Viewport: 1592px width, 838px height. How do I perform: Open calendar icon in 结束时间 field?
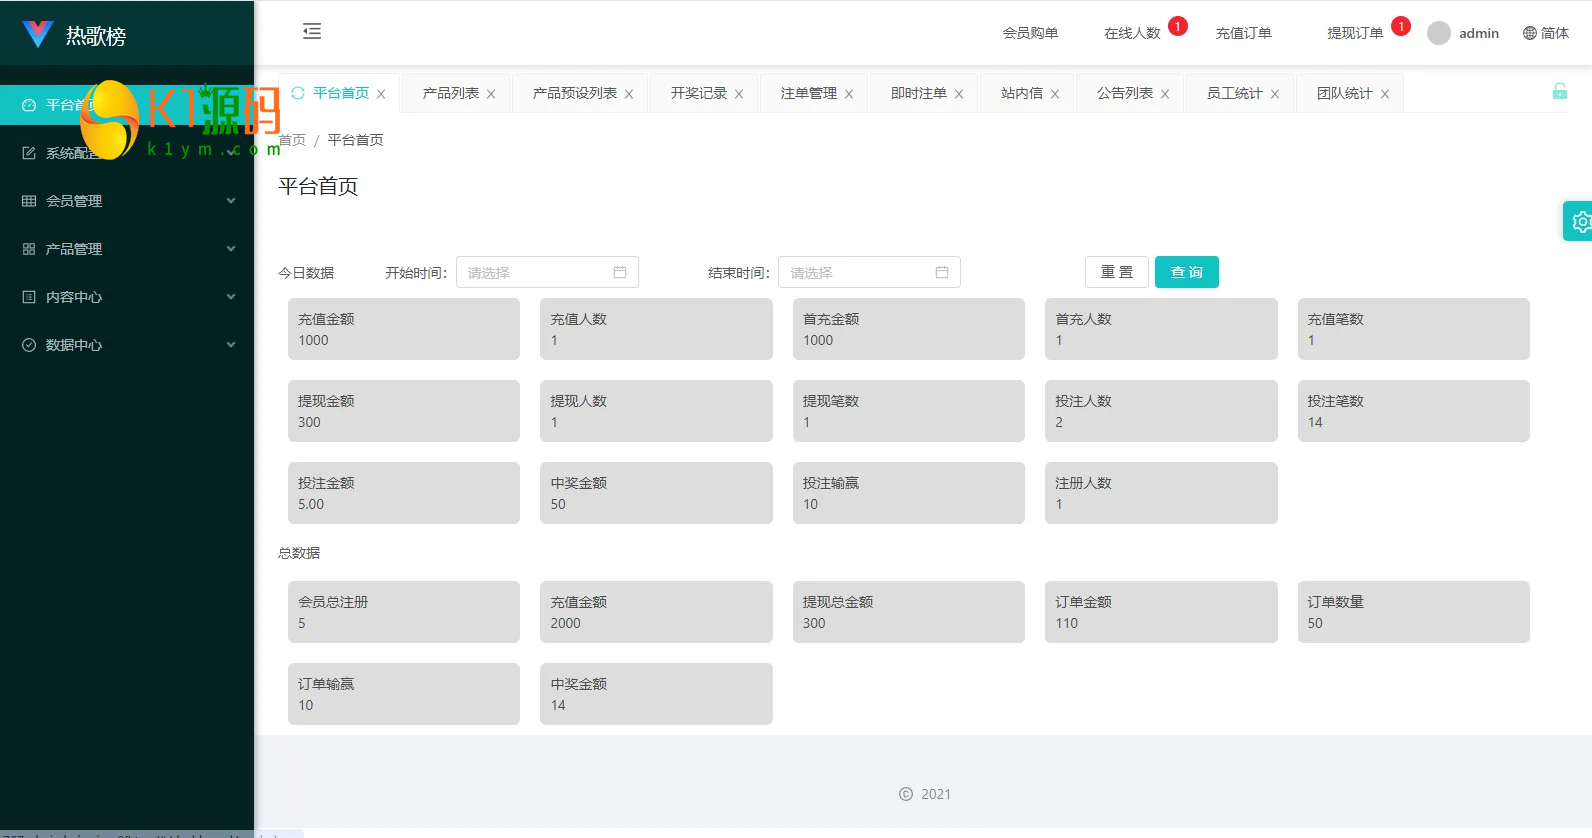942,272
